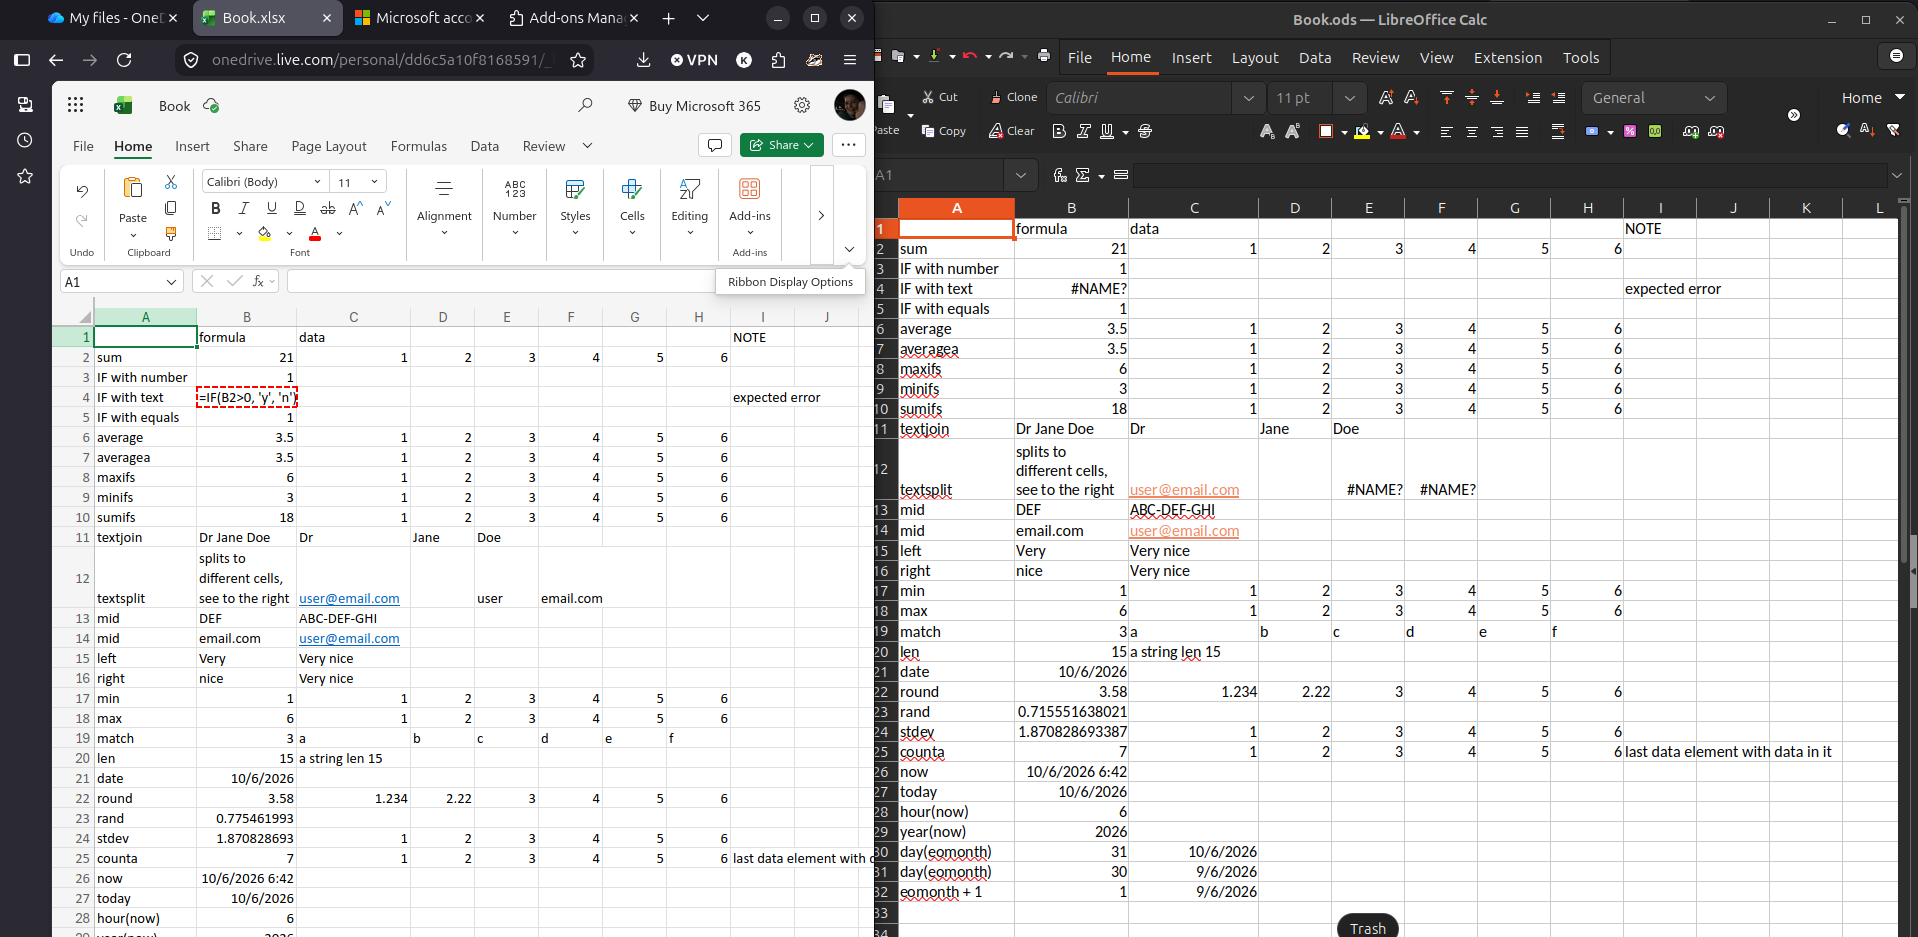The width and height of the screenshot is (1918, 937).
Task: Open the Excel comments speech bubble
Action: coord(715,145)
